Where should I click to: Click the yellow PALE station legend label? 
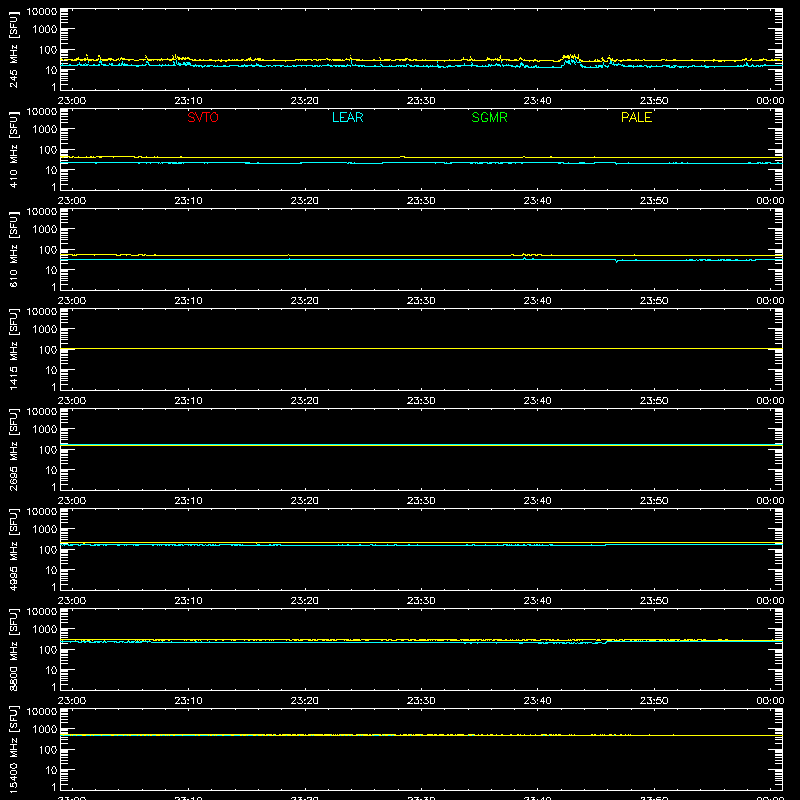coord(636,117)
